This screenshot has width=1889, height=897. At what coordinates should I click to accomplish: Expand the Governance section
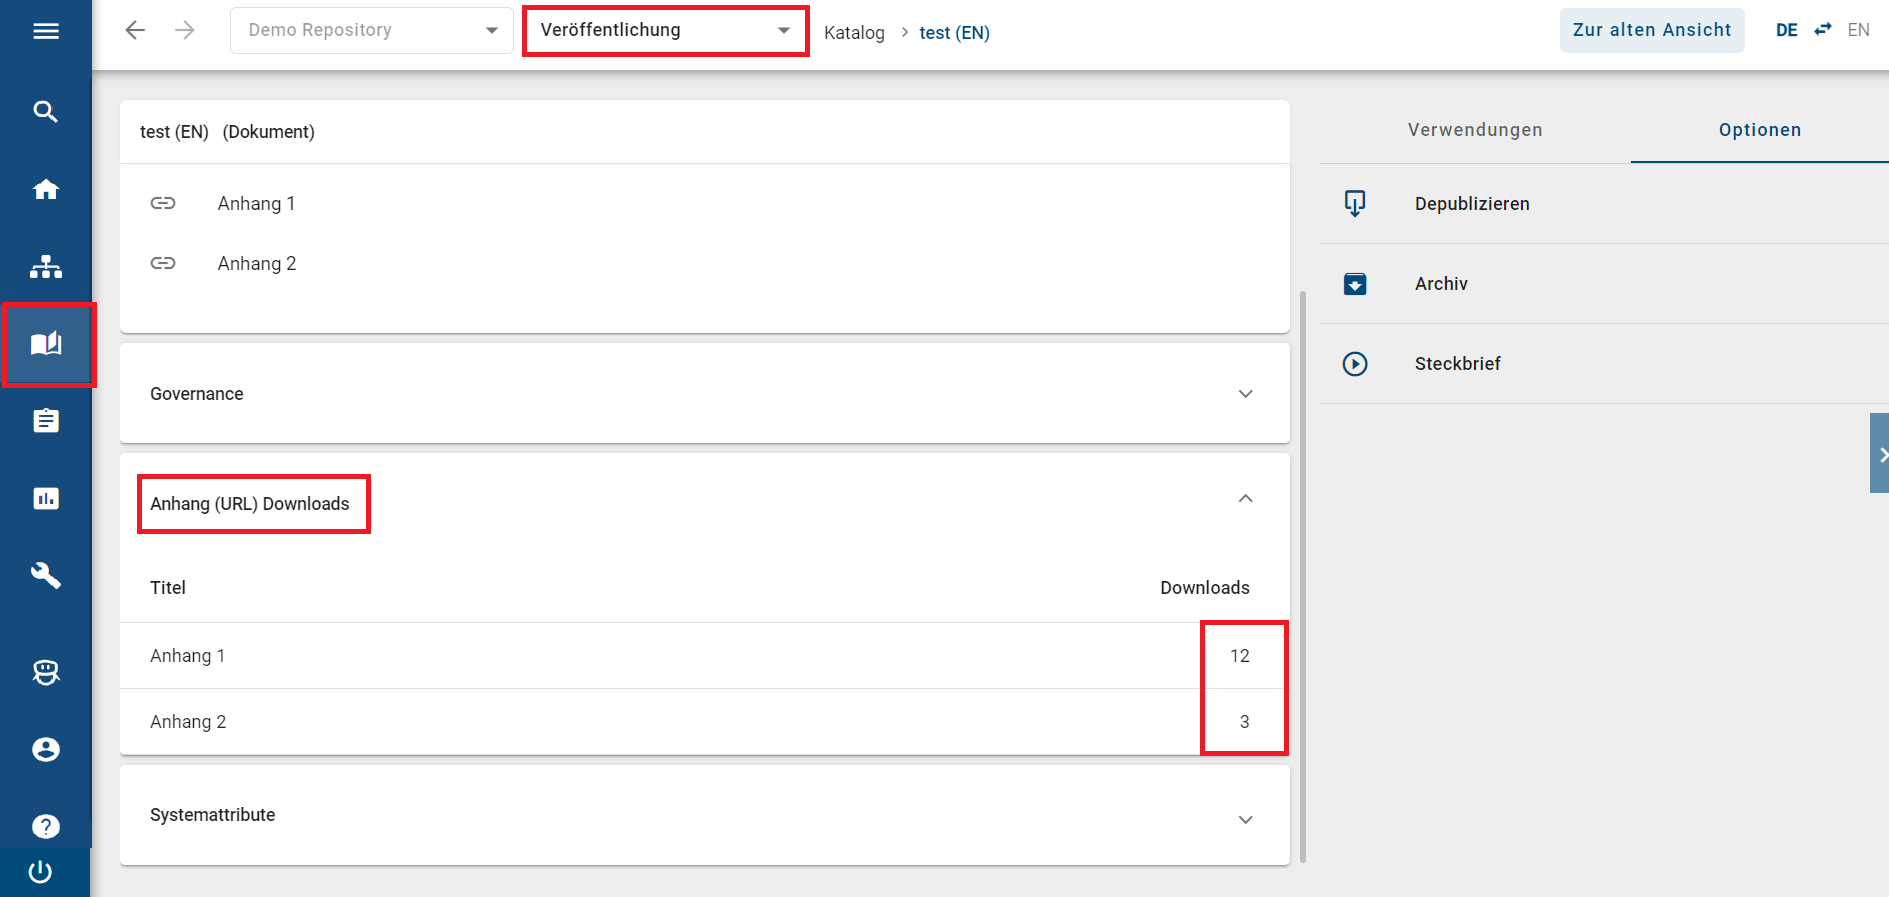point(1245,394)
